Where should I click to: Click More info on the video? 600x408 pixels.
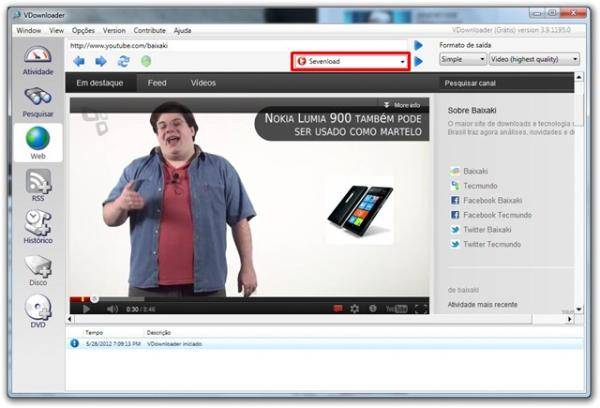(x=402, y=105)
